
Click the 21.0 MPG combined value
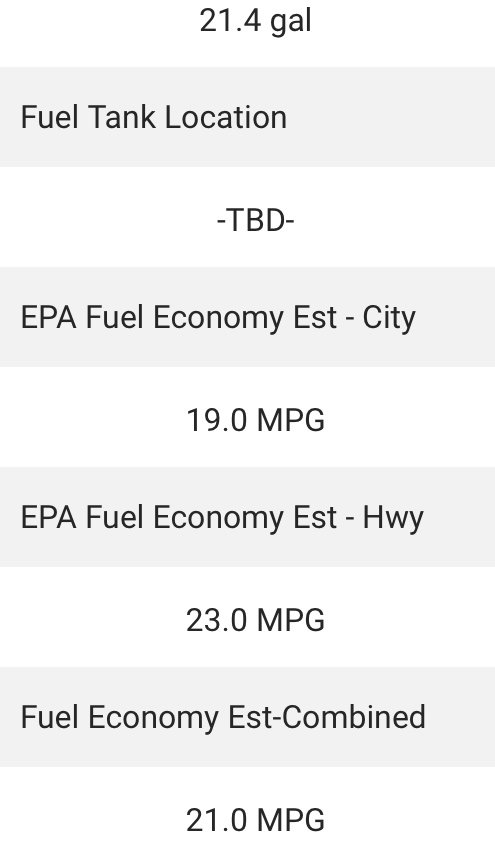click(256, 820)
